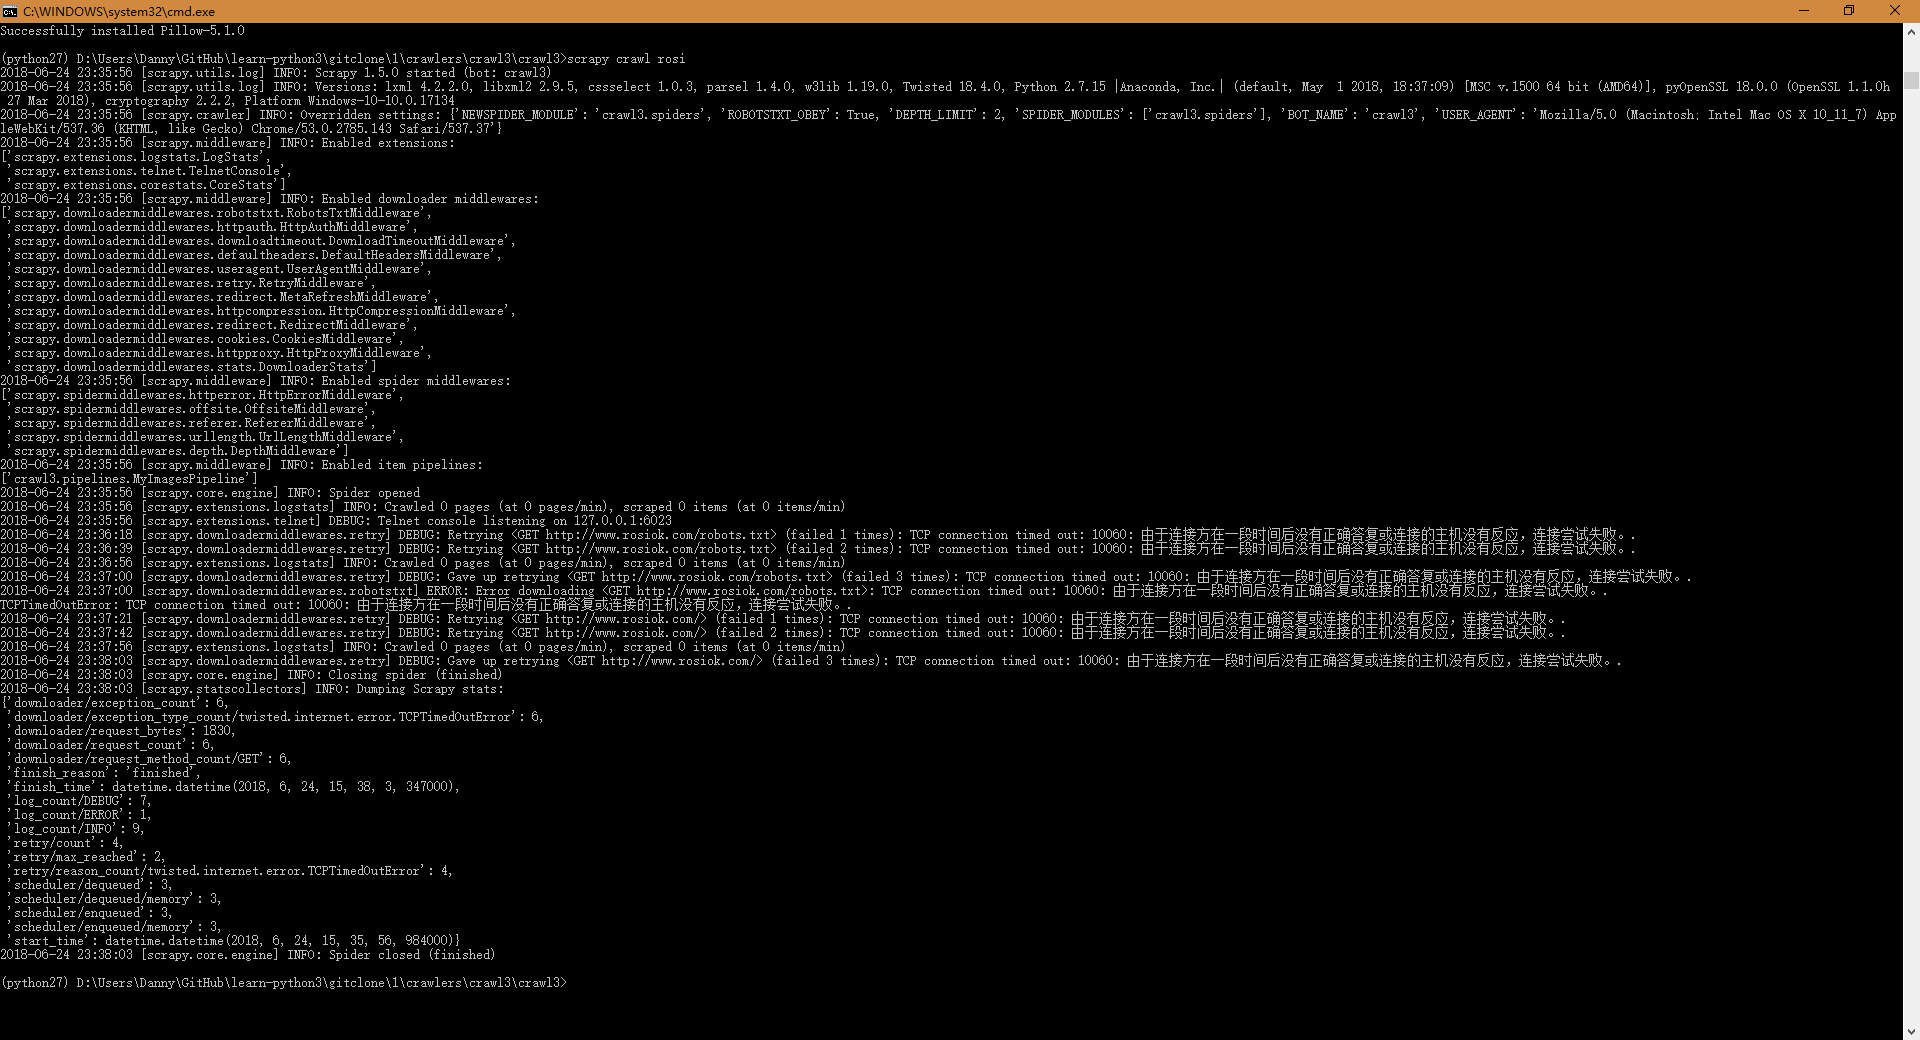Screen dimensions: 1920x1040
Task: Click 'retry/max_reached': 2 stat
Action: tap(88, 857)
